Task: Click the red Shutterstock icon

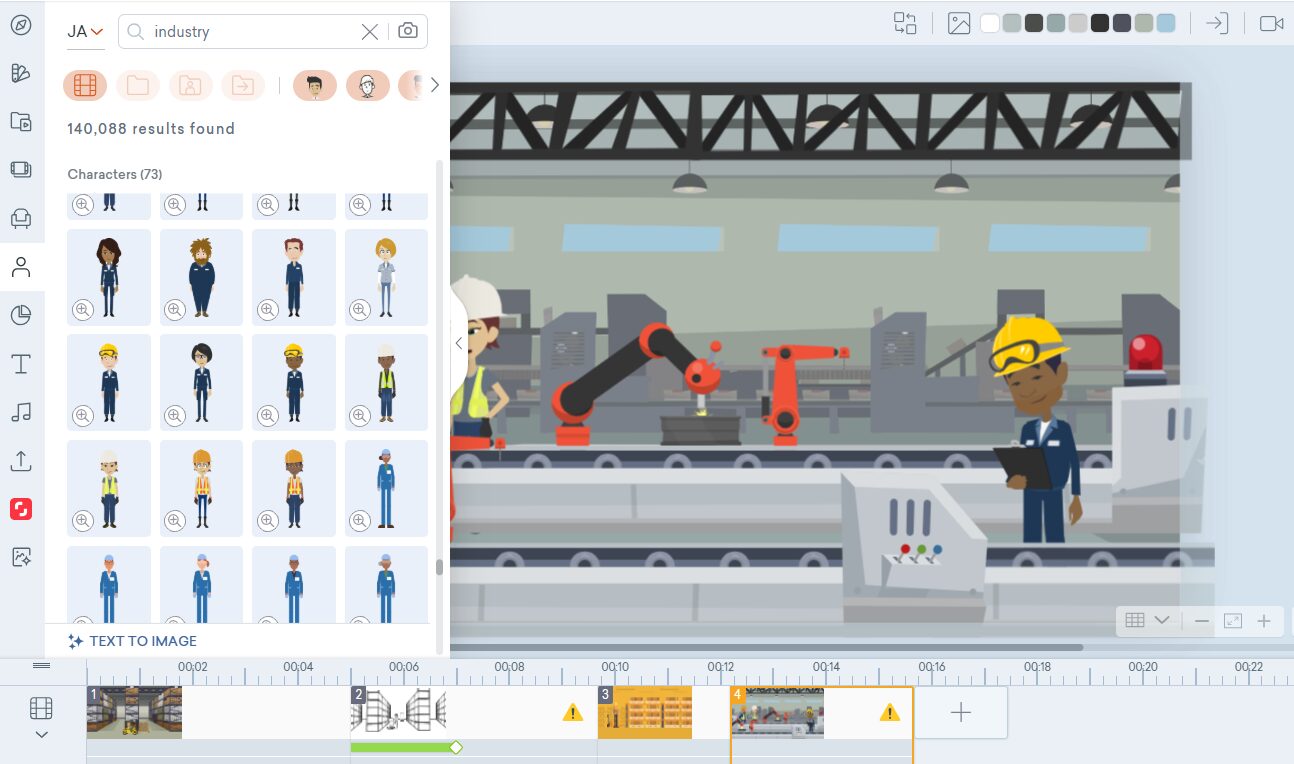Action: 21,509
